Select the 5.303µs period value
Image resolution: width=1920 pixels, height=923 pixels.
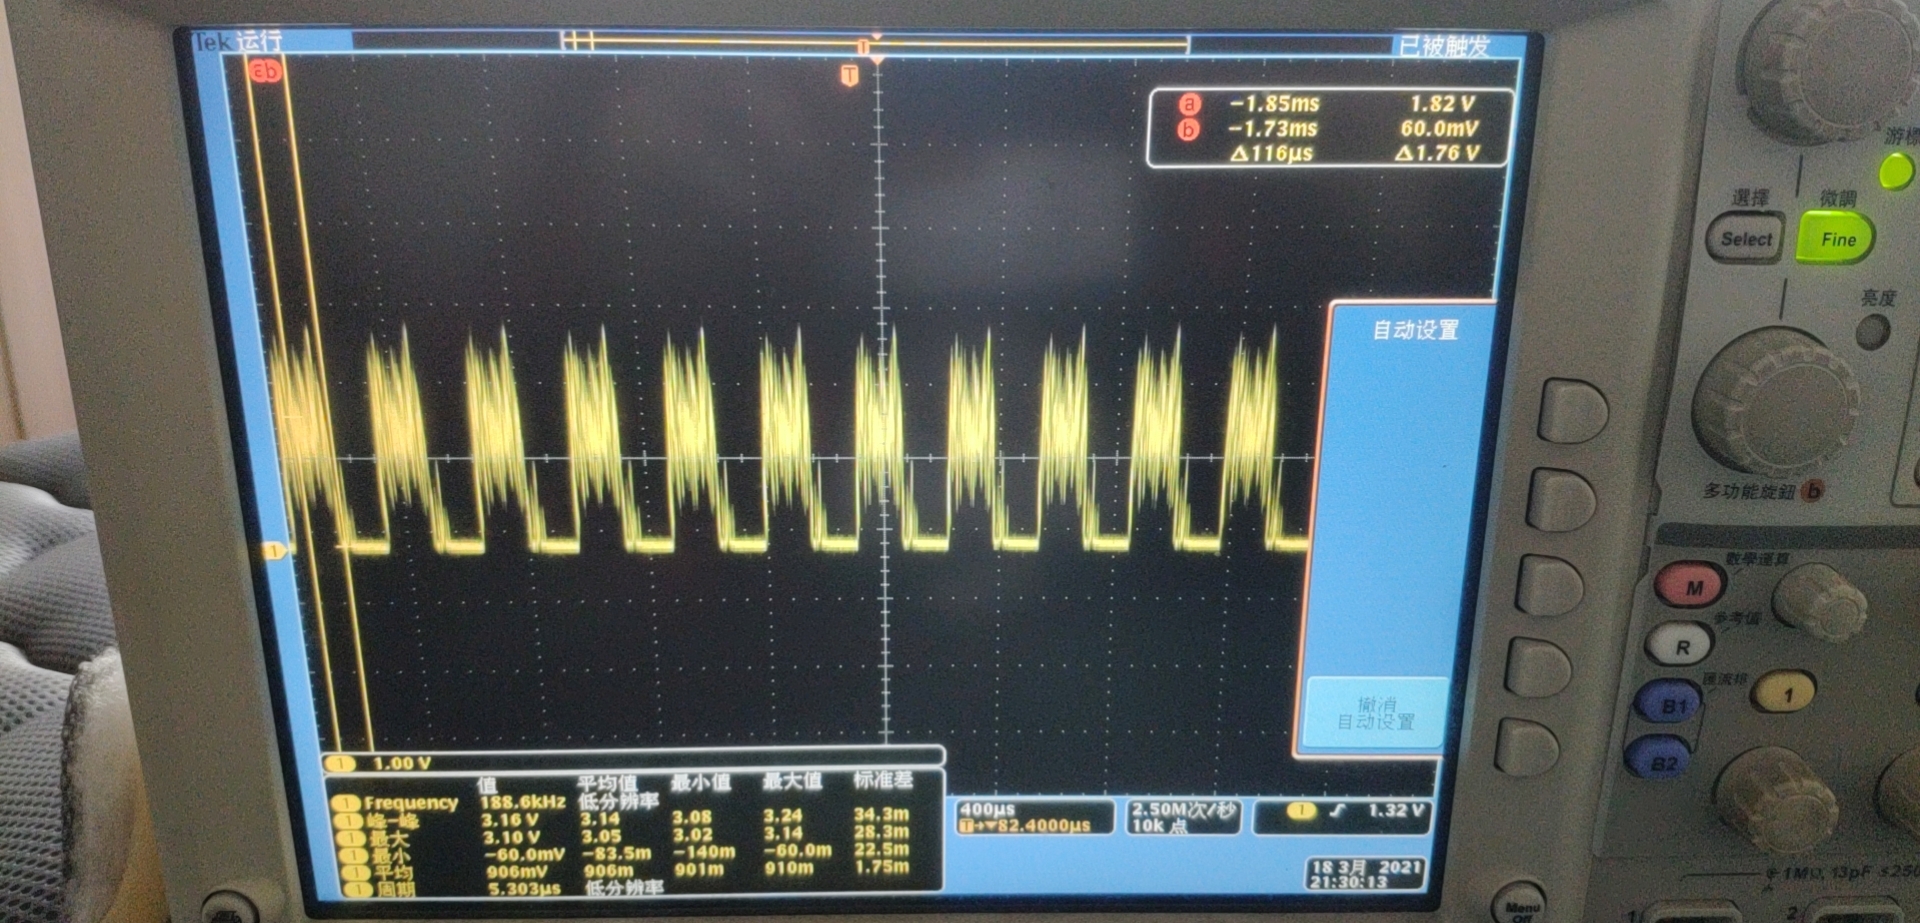click(524, 888)
